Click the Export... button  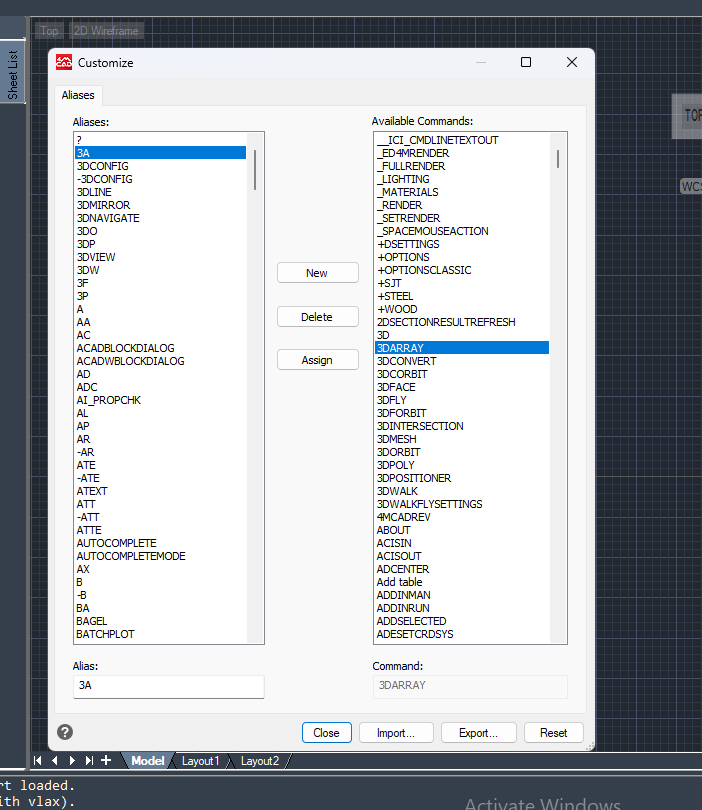click(478, 733)
